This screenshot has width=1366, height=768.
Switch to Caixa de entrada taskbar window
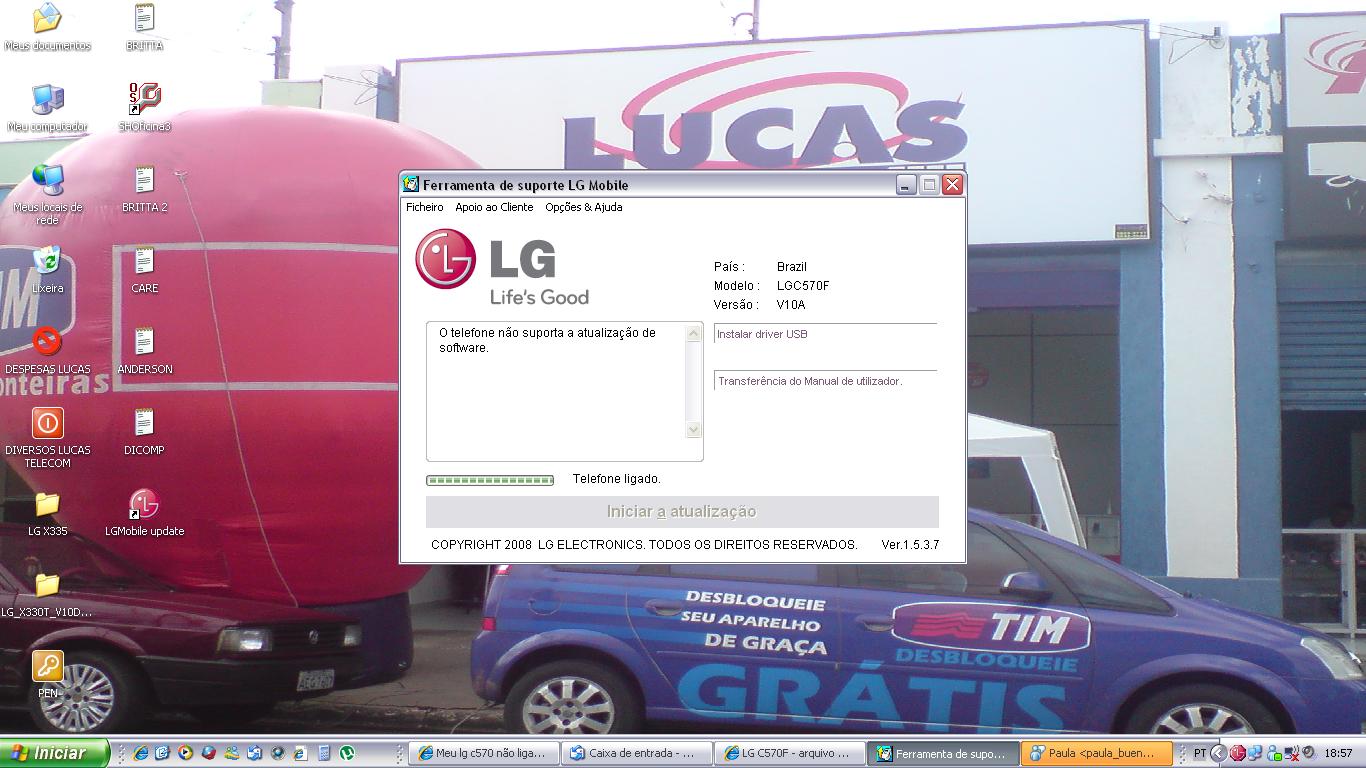(x=637, y=753)
